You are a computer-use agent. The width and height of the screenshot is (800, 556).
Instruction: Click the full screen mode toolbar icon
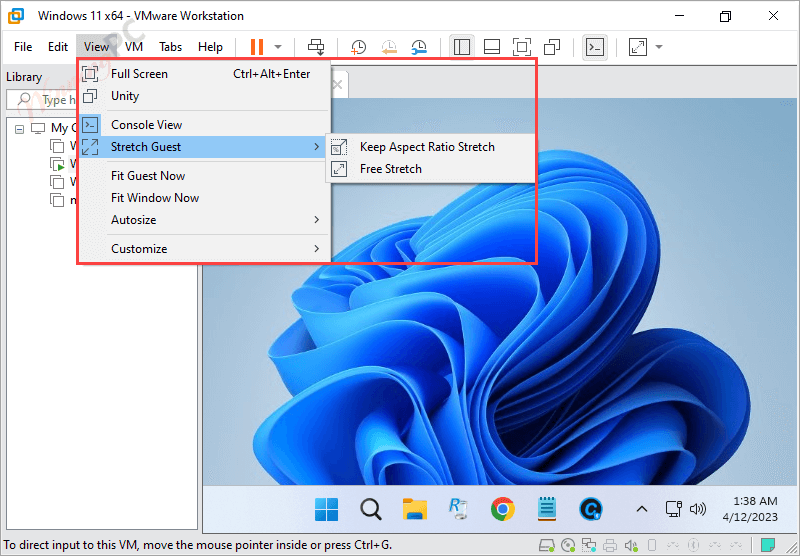[x=521, y=47]
